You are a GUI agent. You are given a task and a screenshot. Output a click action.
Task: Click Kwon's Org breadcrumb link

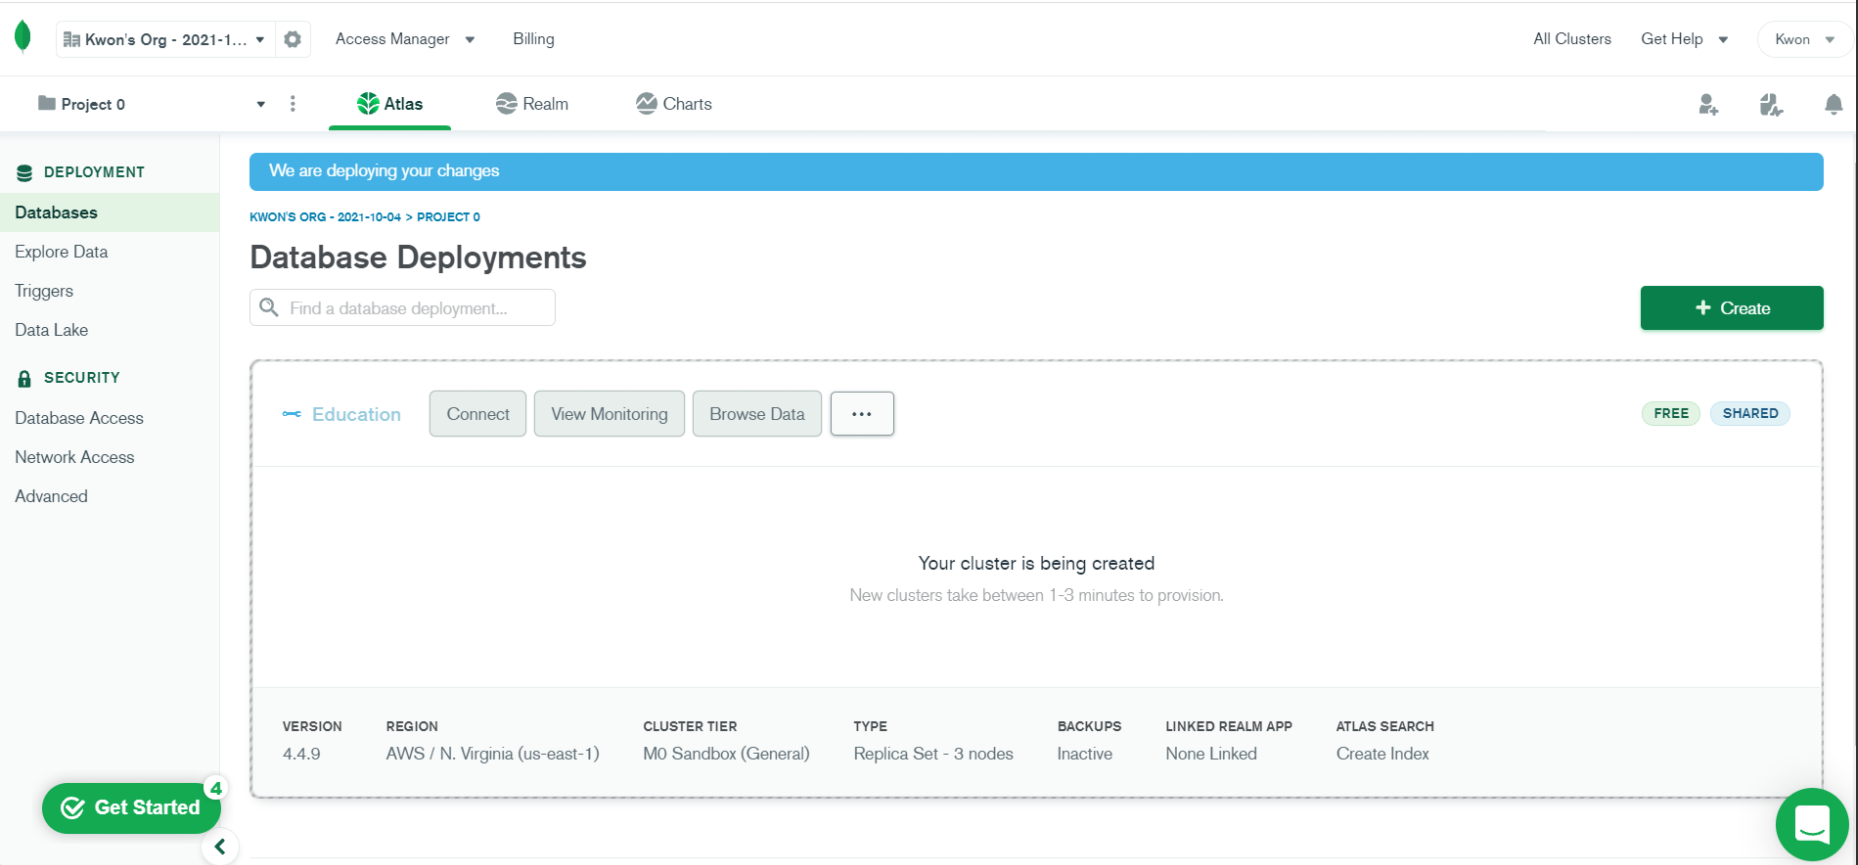pos(325,217)
